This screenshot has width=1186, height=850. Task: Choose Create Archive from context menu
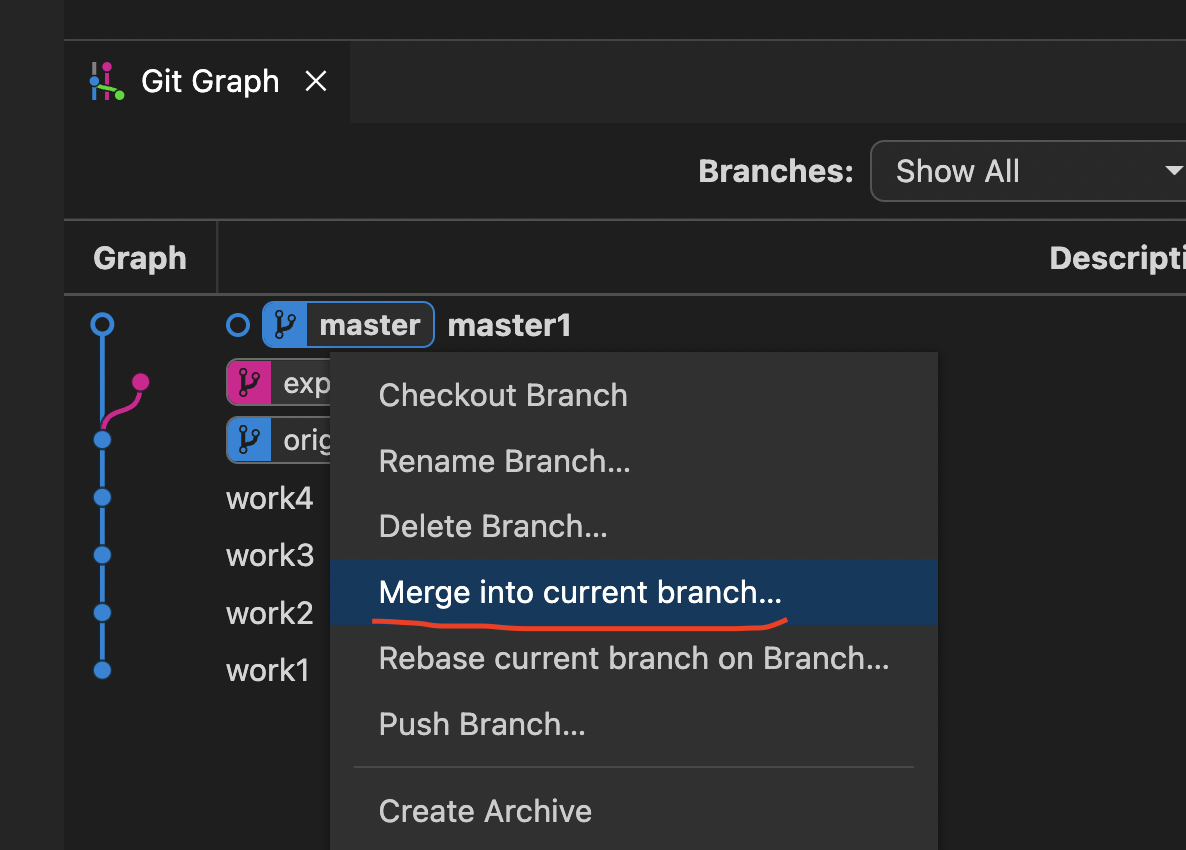pyautogui.click(x=634, y=811)
